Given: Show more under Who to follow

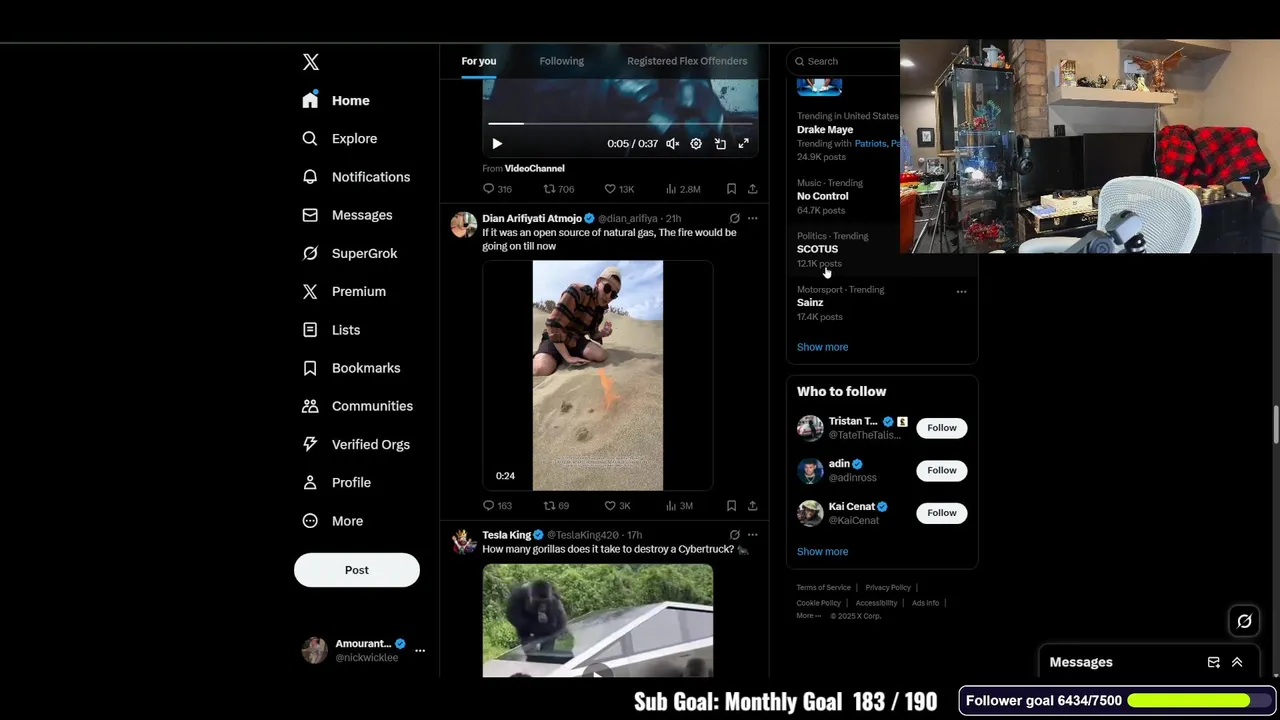Looking at the screenshot, I should pos(822,552).
